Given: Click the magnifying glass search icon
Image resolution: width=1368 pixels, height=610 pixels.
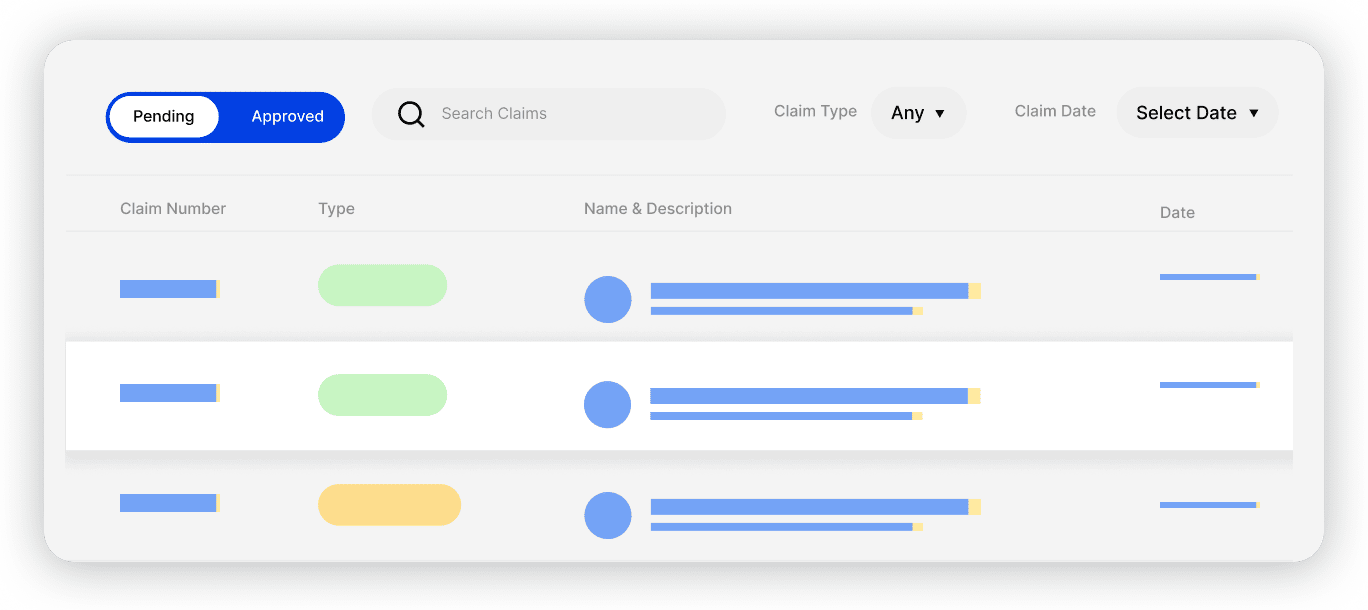Looking at the screenshot, I should click(x=411, y=114).
